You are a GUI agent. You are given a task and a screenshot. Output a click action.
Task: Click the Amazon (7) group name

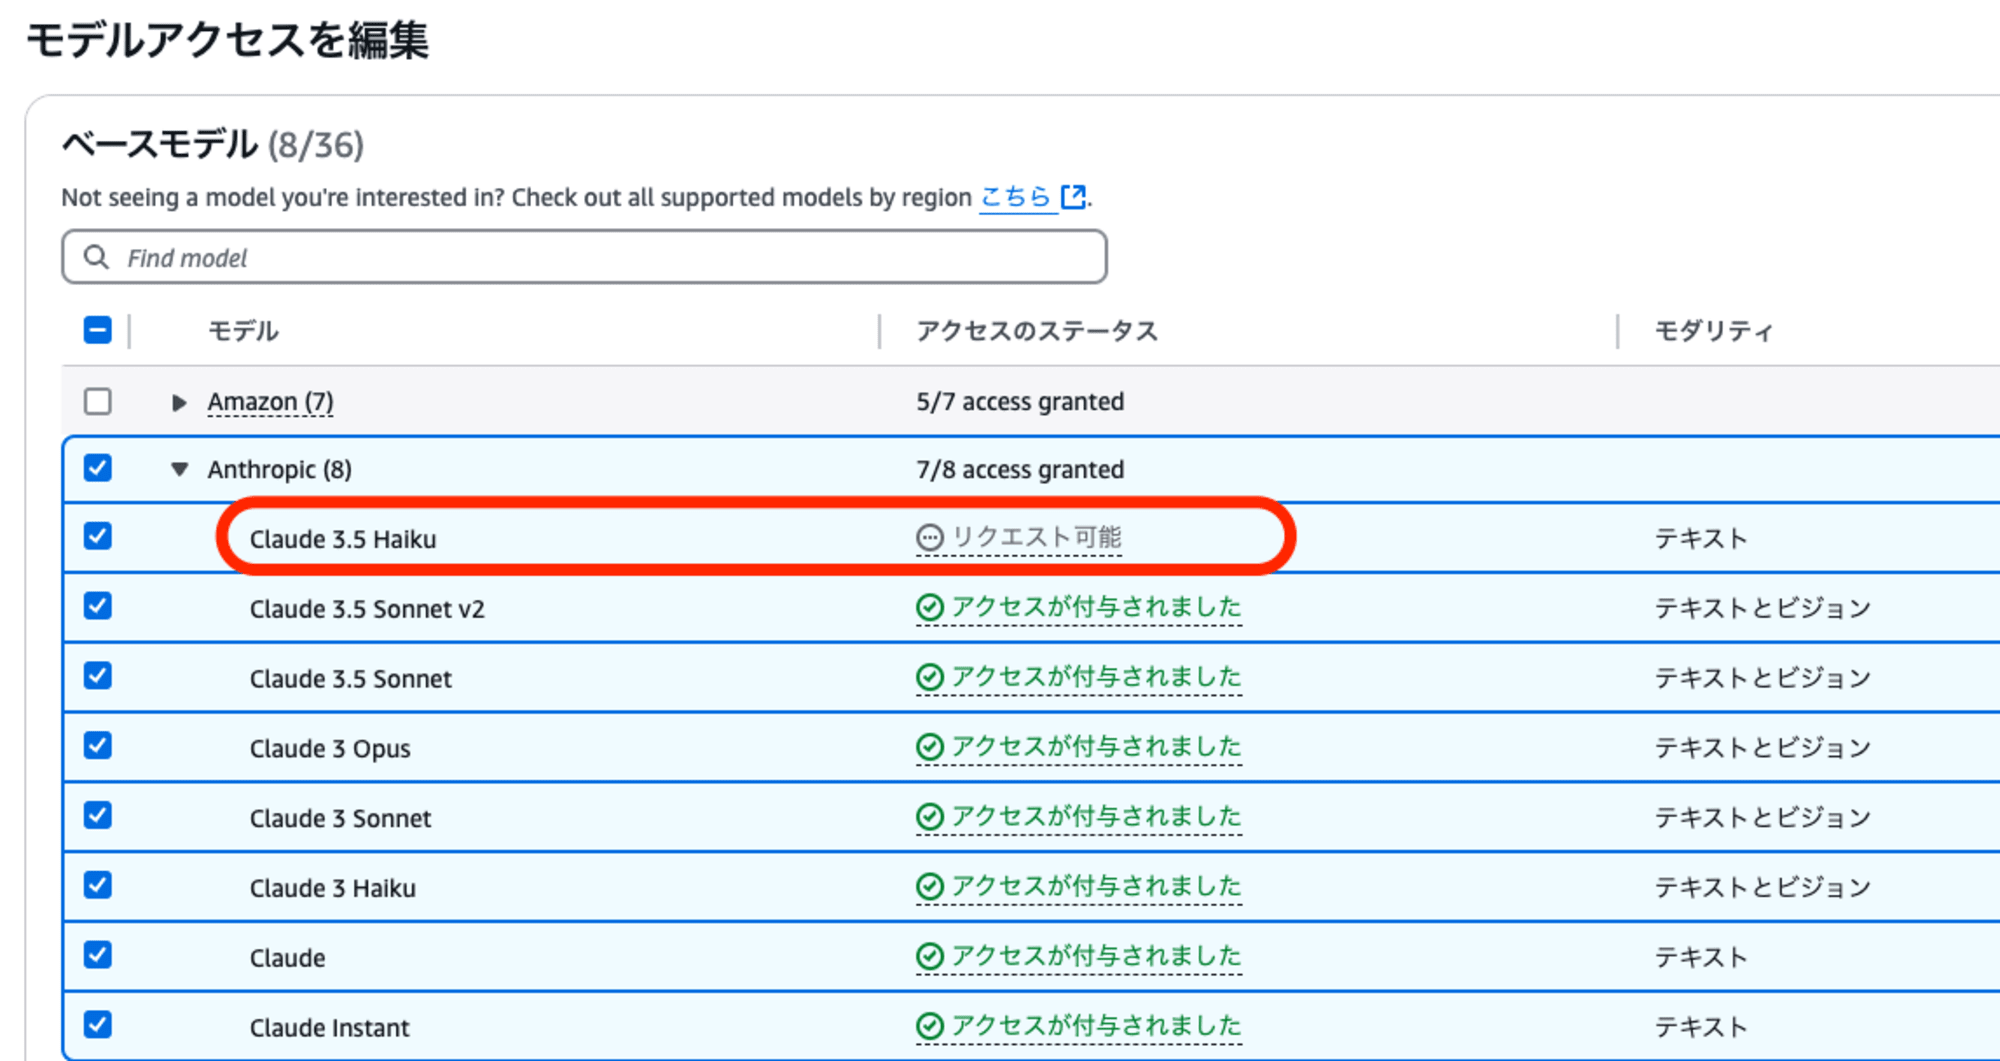[270, 402]
